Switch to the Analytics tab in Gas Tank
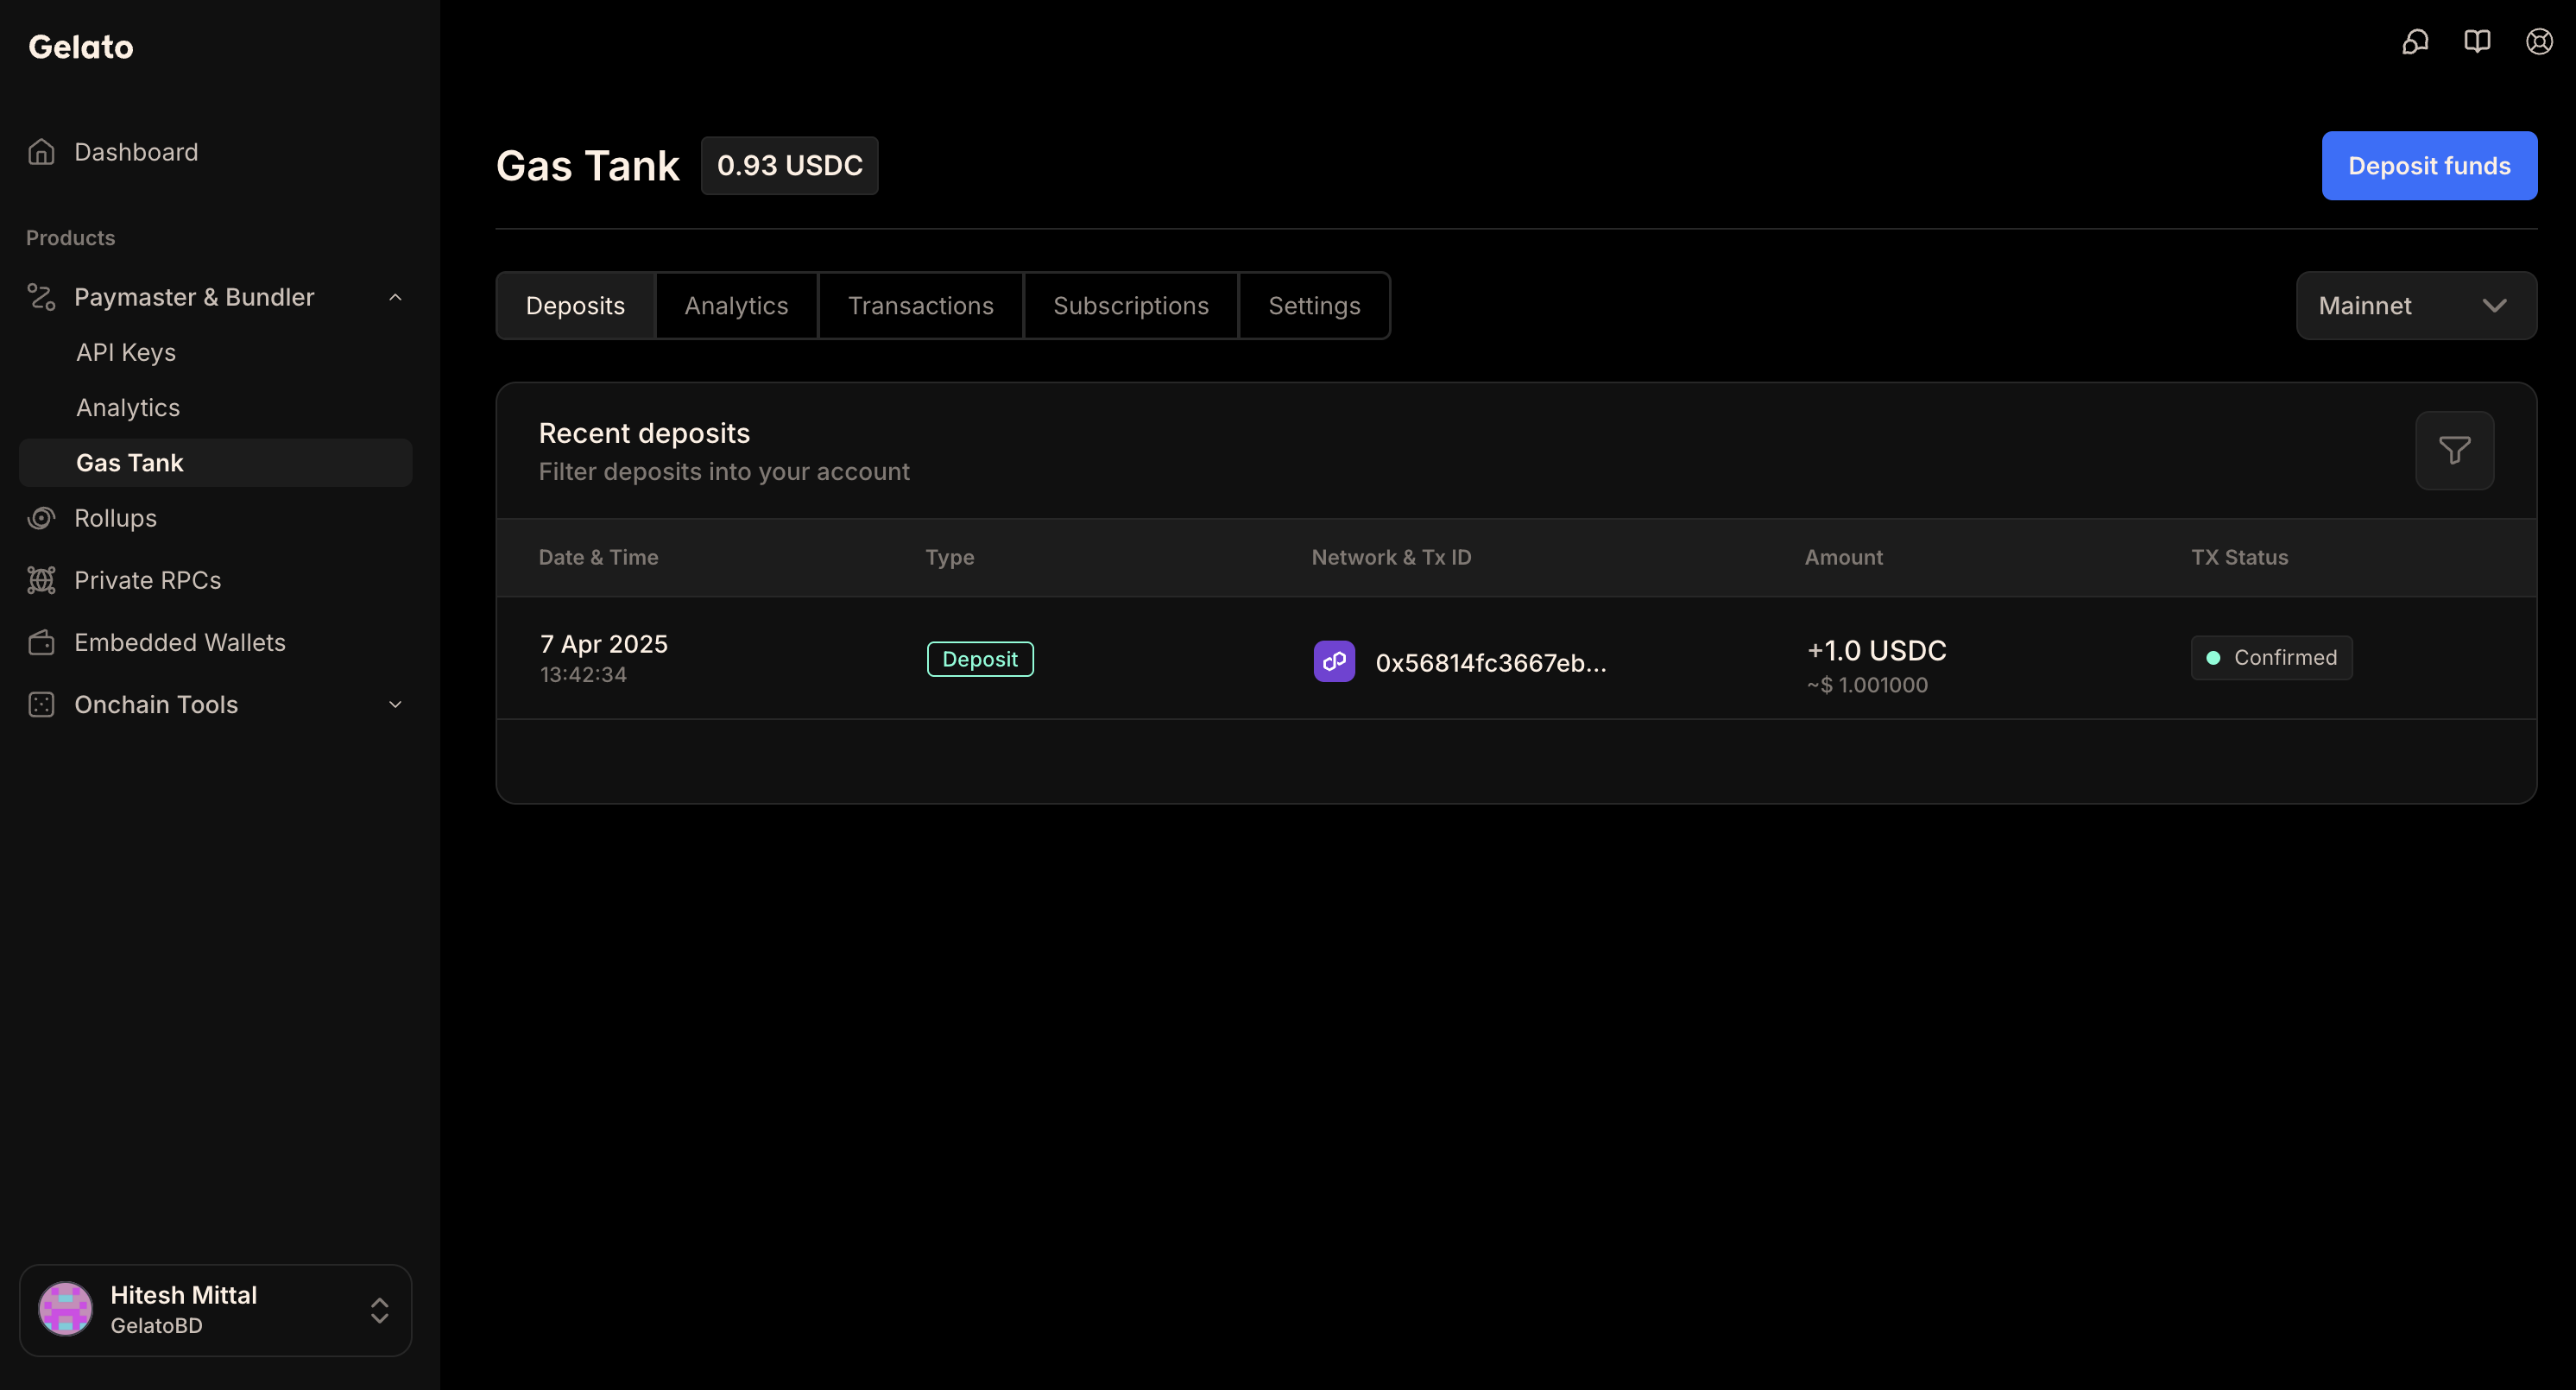 (x=736, y=306)
